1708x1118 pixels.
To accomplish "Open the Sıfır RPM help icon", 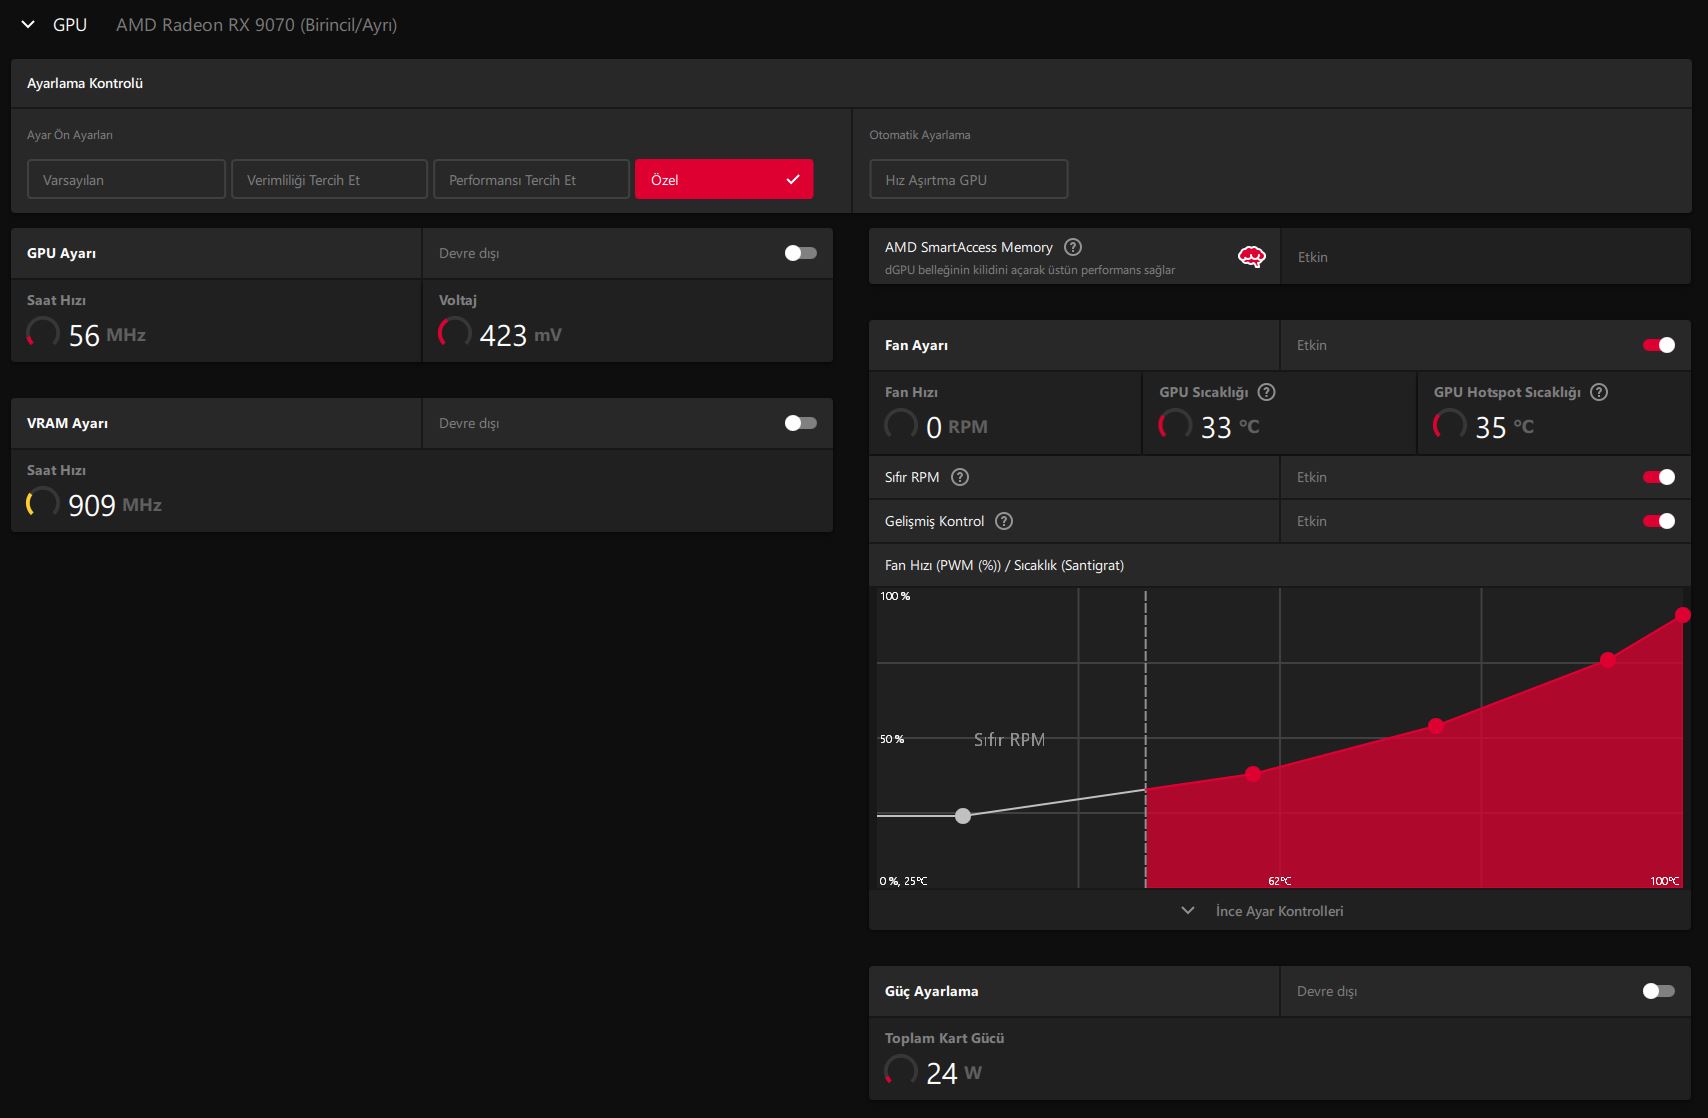I will pyautogui.click(x=960, y=477).
